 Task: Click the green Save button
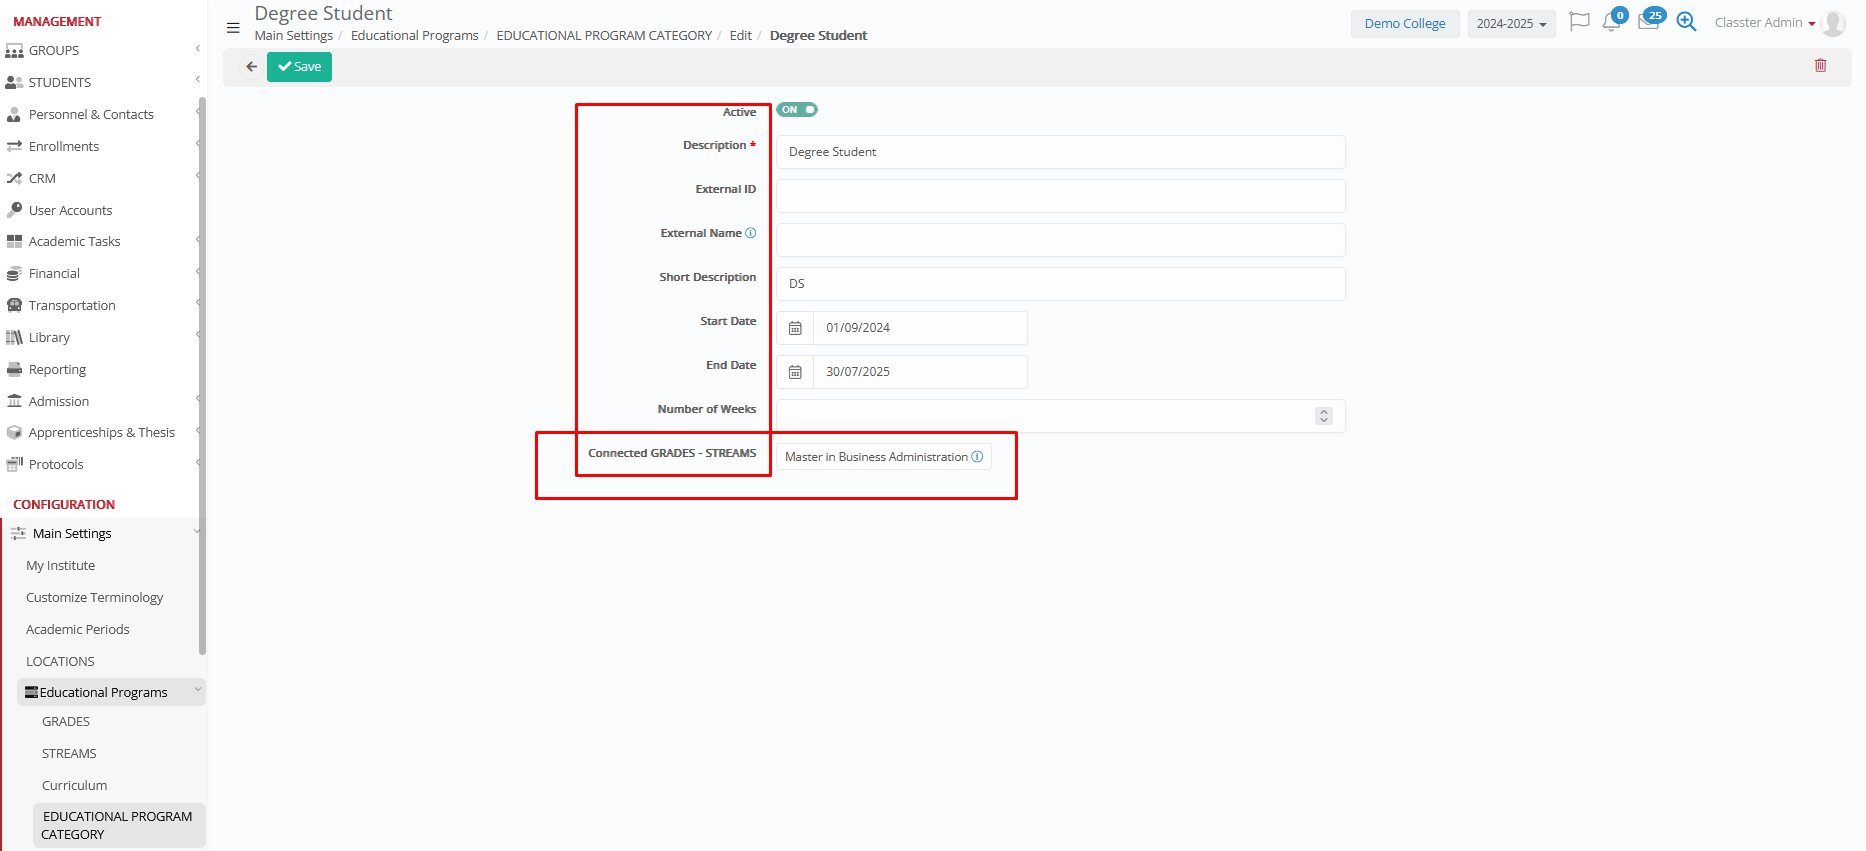pyautogui.click(x=299, y=67)
